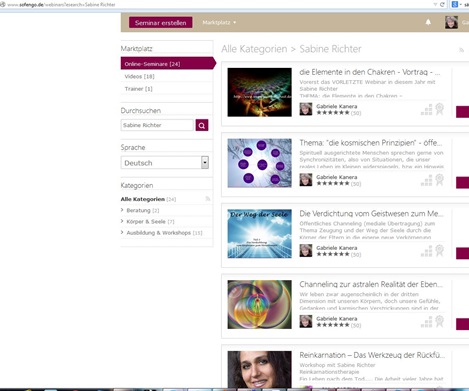Switch to Videos [18] tab
The width and height of the screenshot is (469, 391).
pos(140,76)
